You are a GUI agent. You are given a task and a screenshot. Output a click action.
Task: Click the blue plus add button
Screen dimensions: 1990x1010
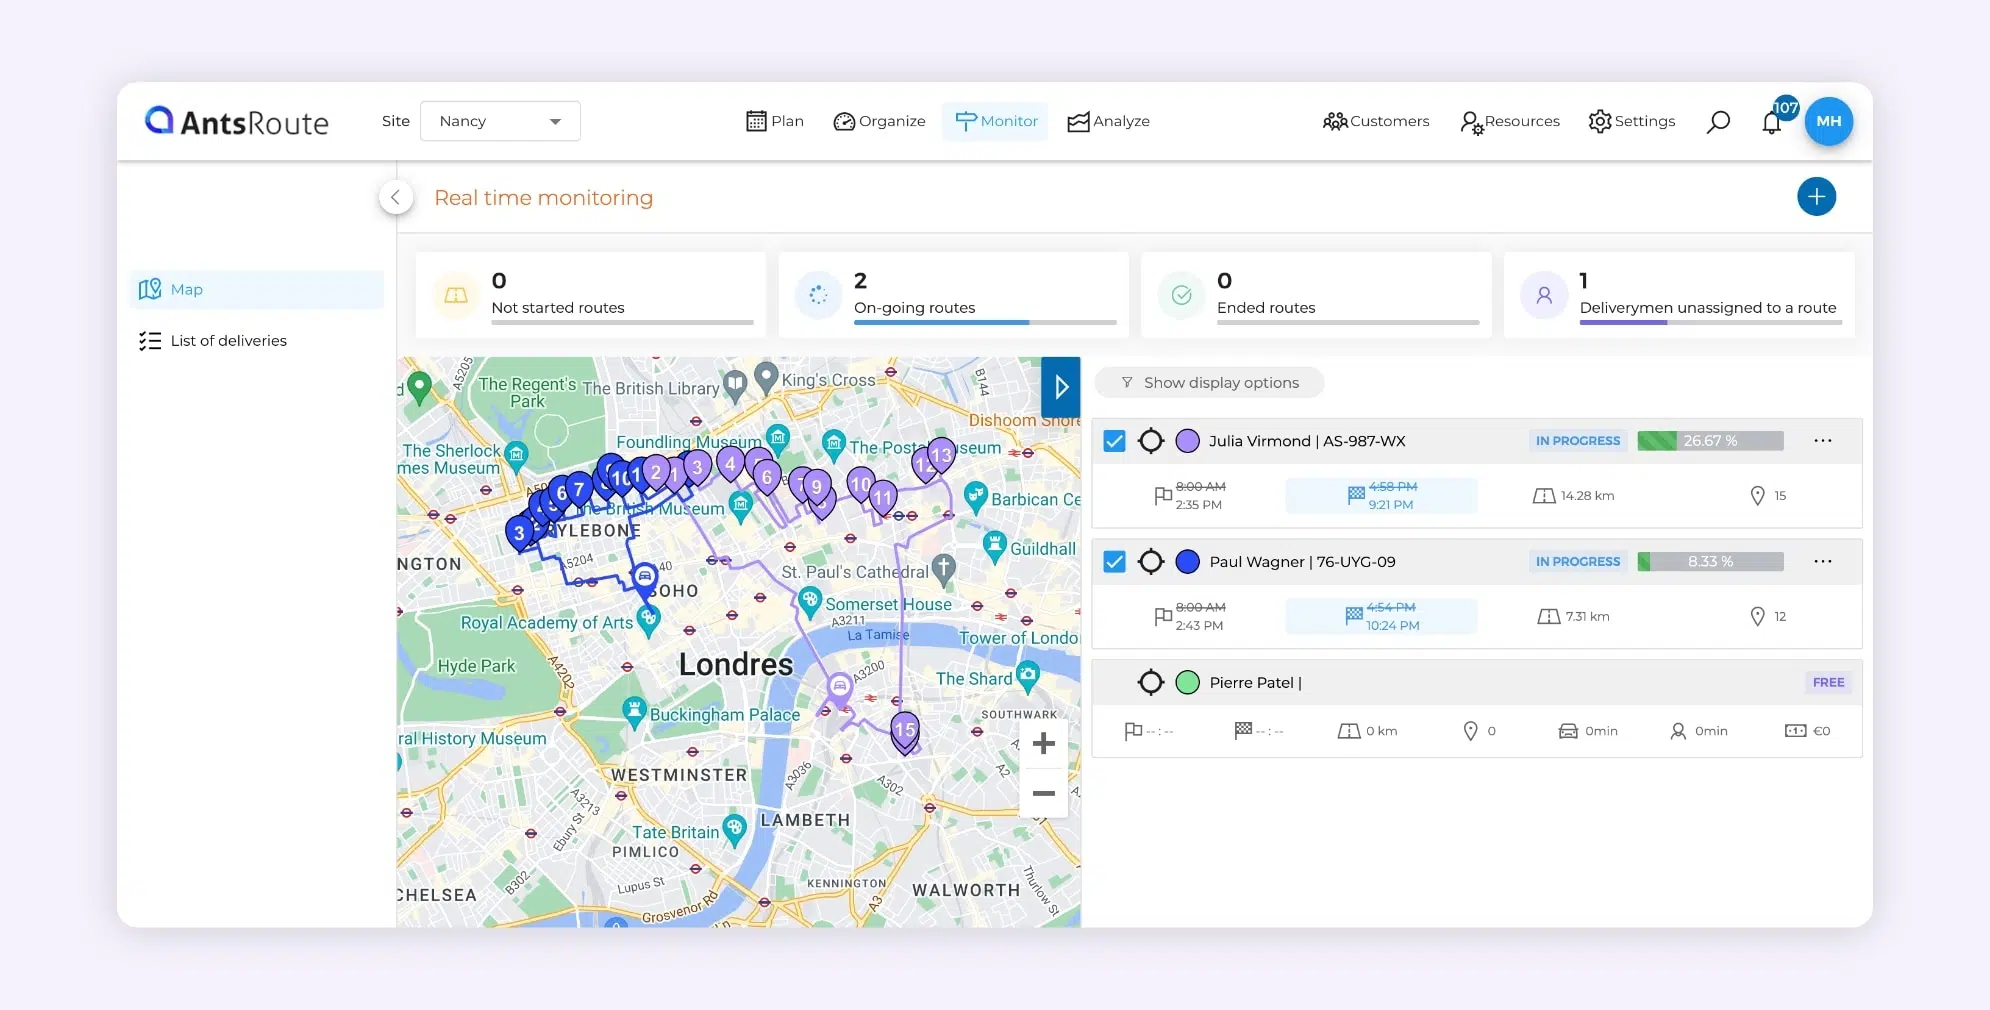click(x=1816, y=196)
